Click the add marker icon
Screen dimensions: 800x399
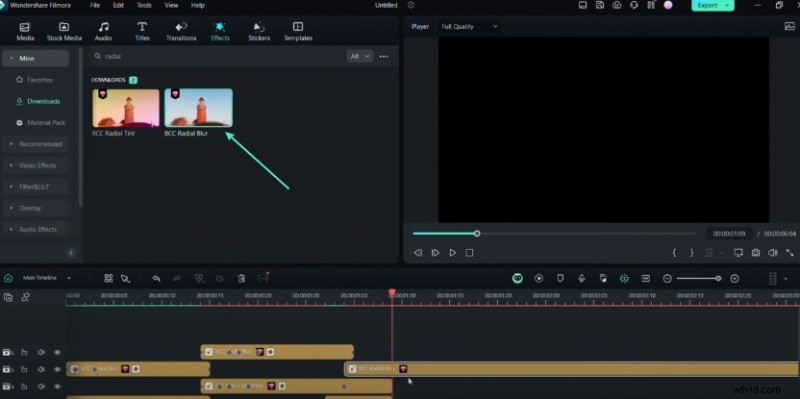point(560,279)
